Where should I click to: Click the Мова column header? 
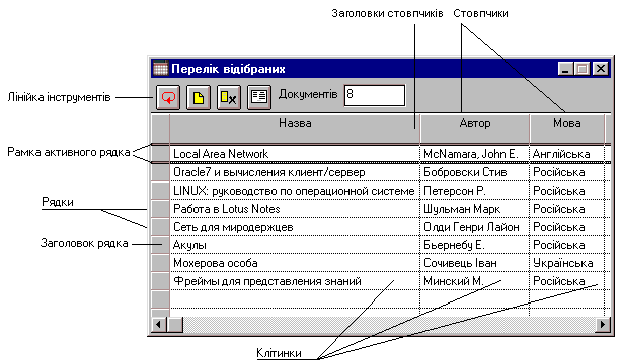[x=567, y=129]
